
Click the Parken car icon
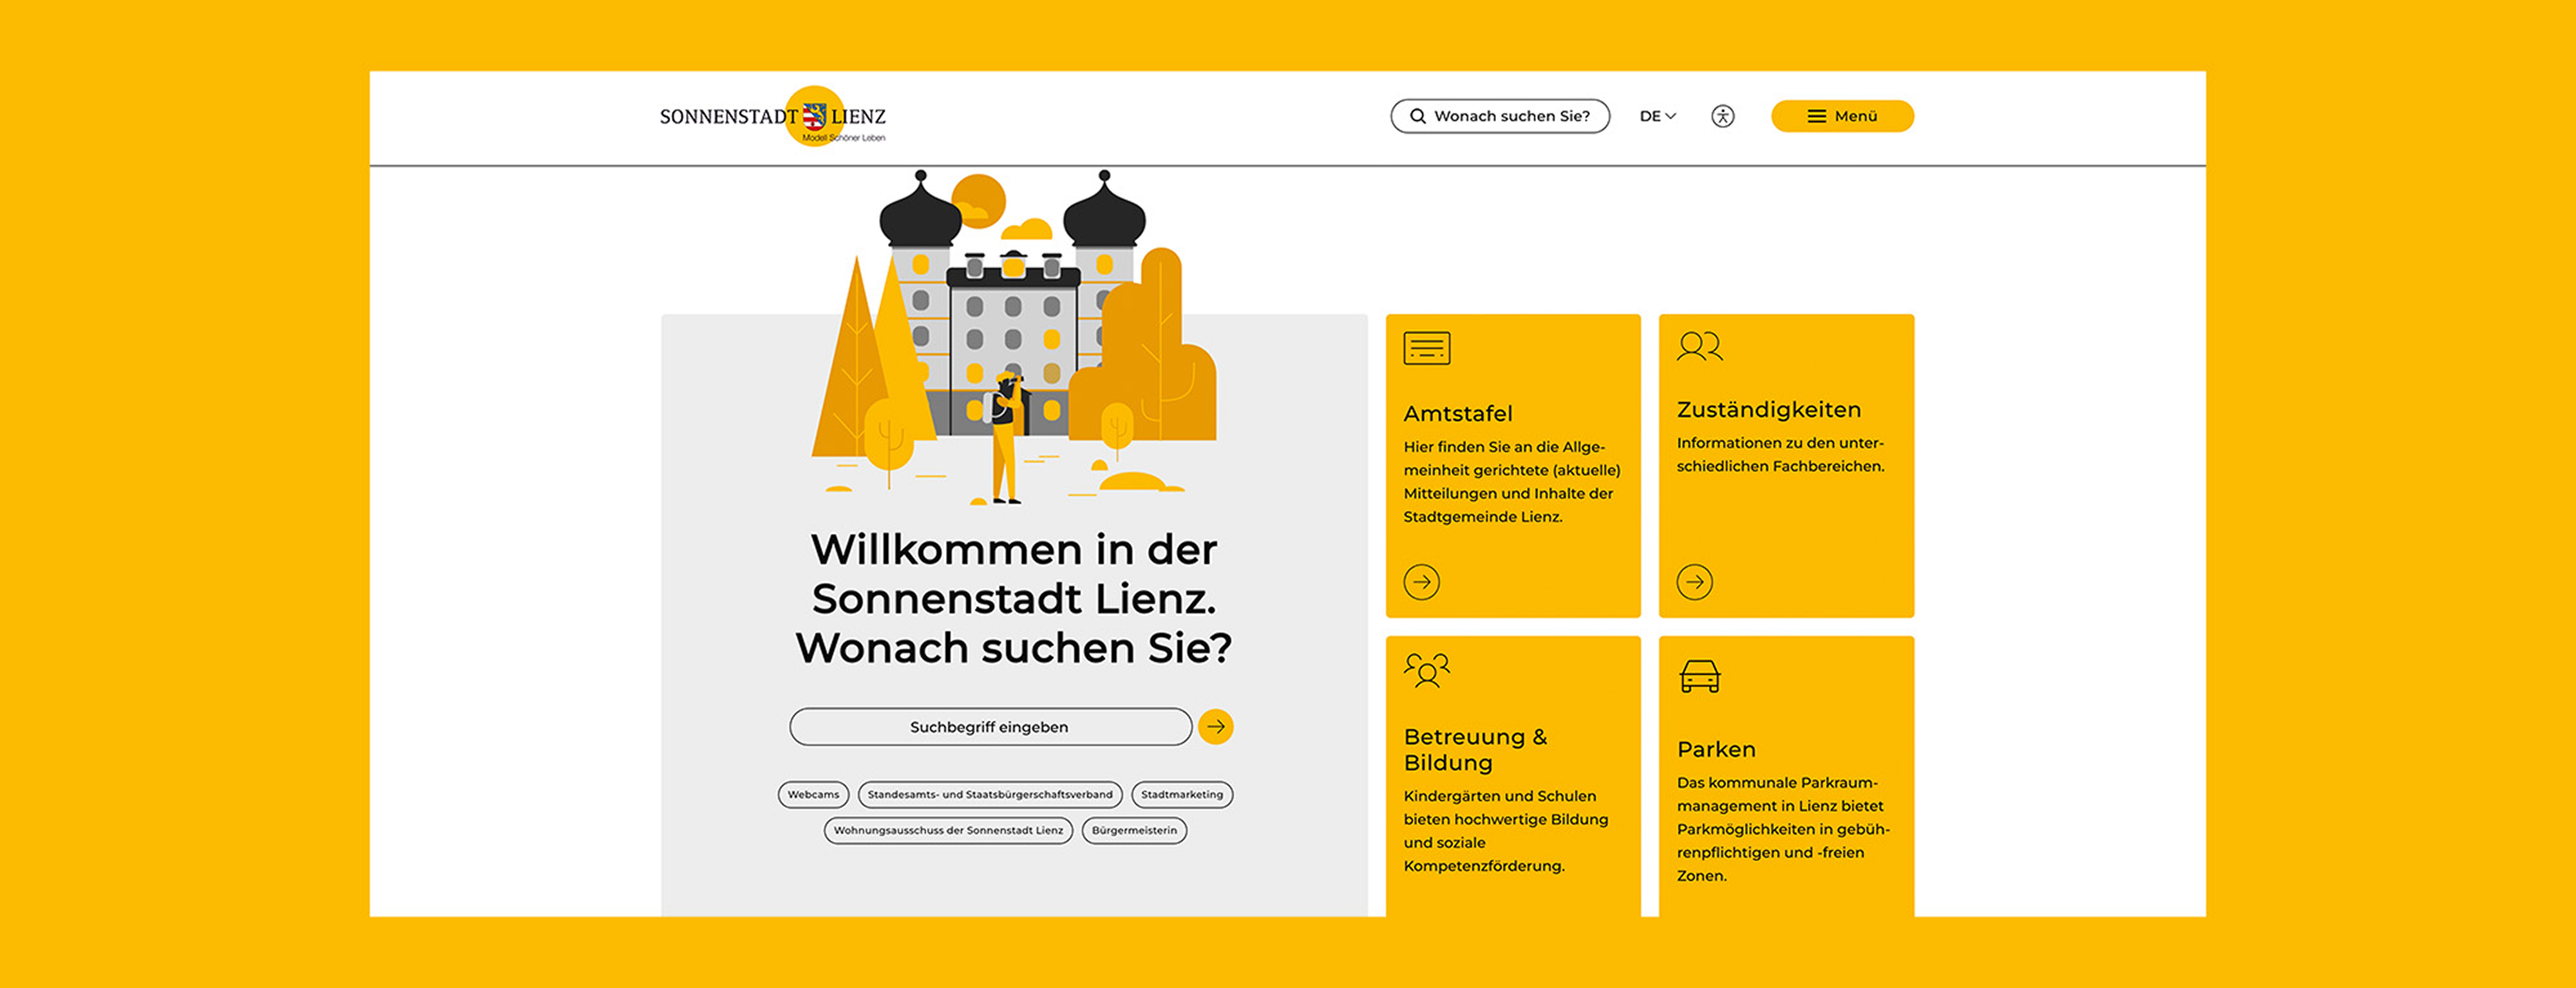coord(1699,676)
